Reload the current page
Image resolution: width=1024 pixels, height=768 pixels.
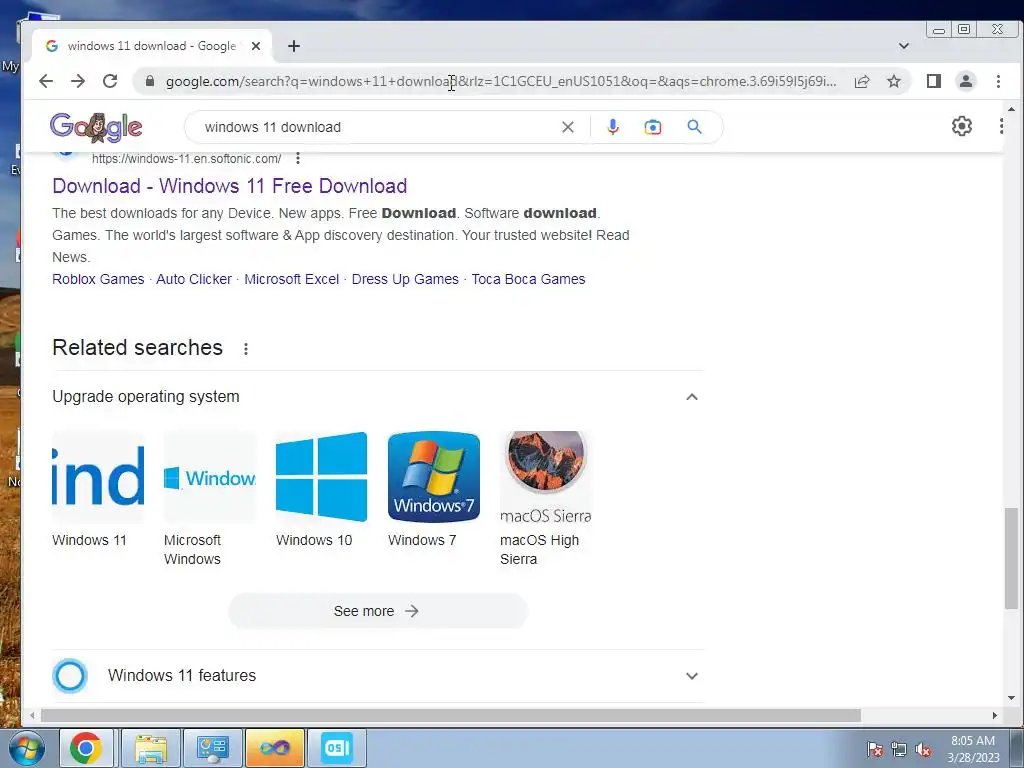pyautogui.click(x=110, y=81)
